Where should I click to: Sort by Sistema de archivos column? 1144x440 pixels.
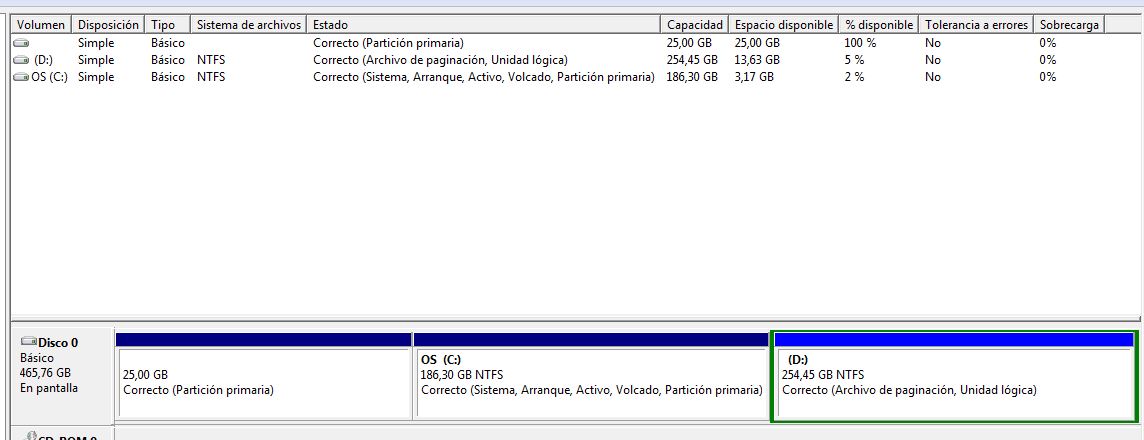coord(248,24)
